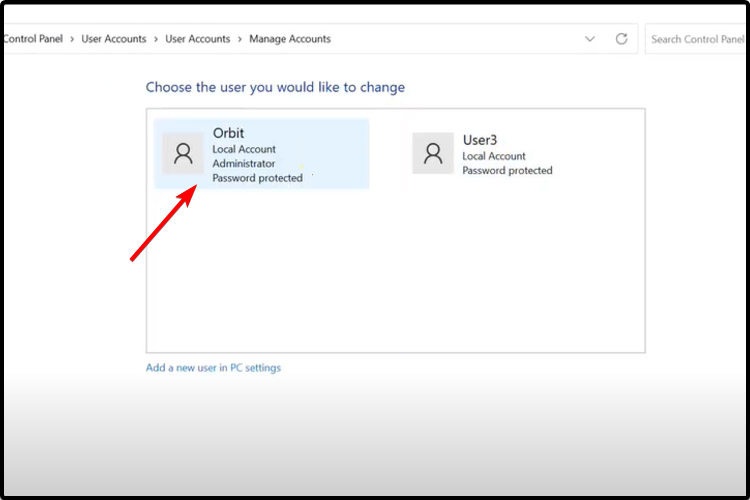The width and height of the screenshot is (750, 500).
Task: Click the refresh icon in address bar
Action: click(x=621, y=39)
